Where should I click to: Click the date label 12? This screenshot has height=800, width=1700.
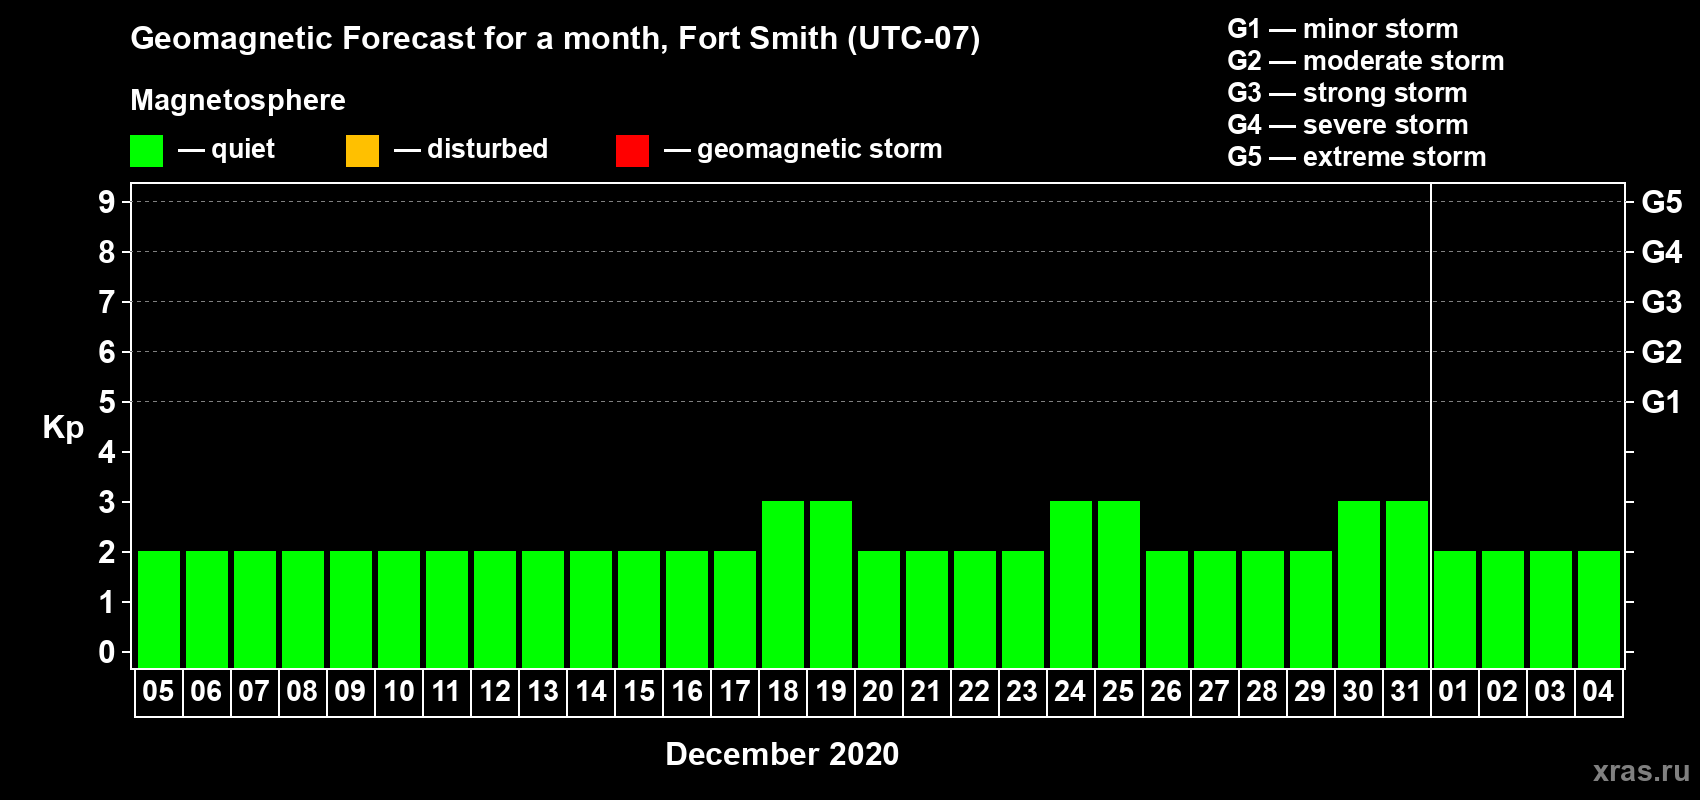click(494, 691)
